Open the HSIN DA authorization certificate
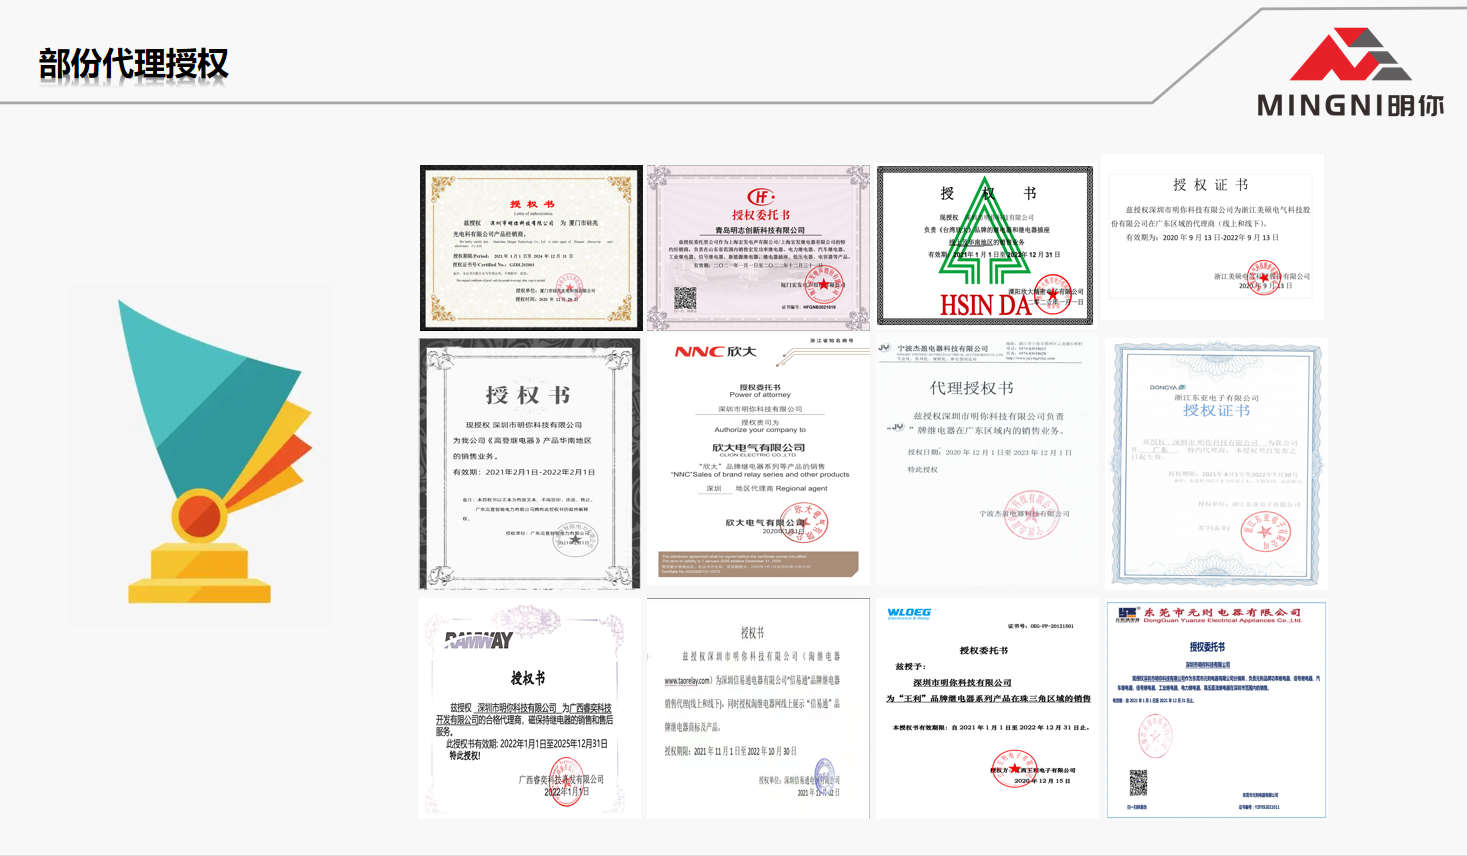Screen dimensions: 1467x856 (985, 246)
